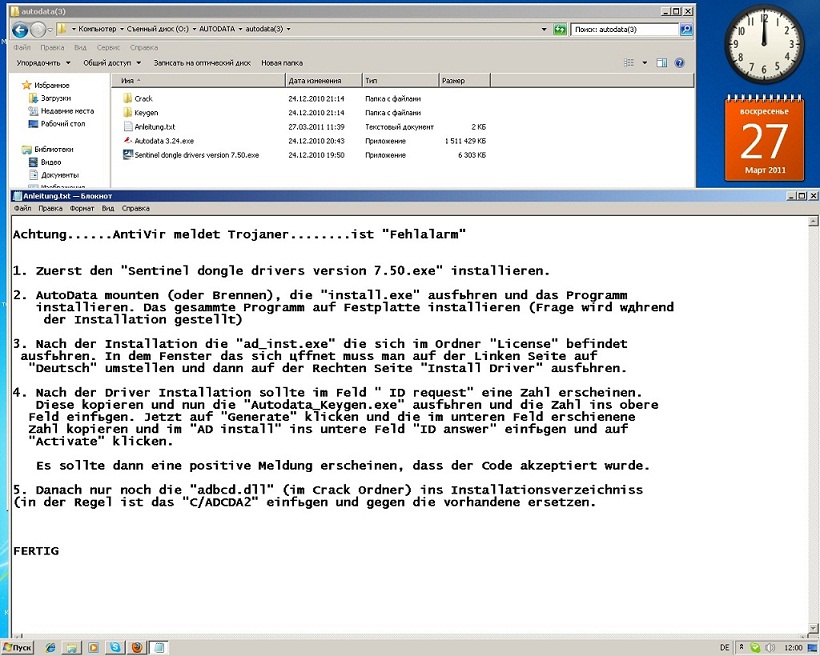This screenshot has width=820, height=656.
Task: Click the refresh button beside the address bar
Action: coord(560,29)
